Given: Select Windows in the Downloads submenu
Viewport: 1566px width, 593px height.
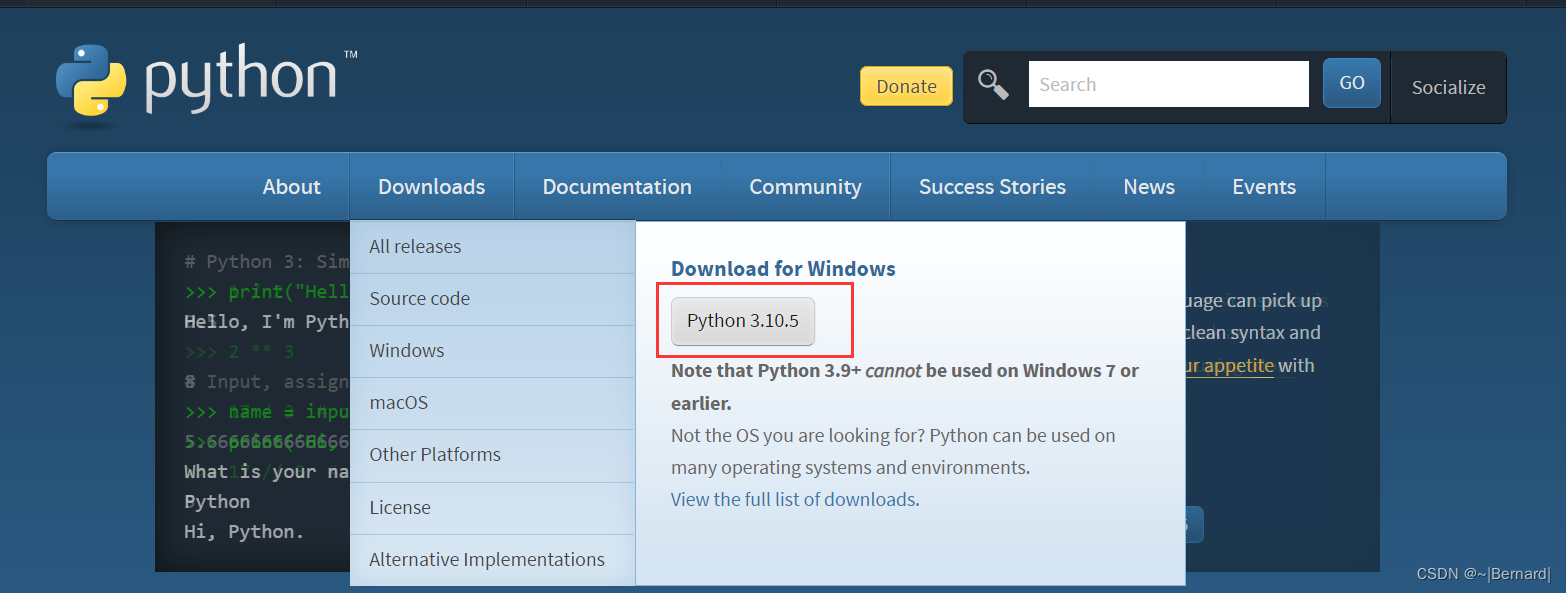Looking at the screenshot, I should click(x=493, y=351).
